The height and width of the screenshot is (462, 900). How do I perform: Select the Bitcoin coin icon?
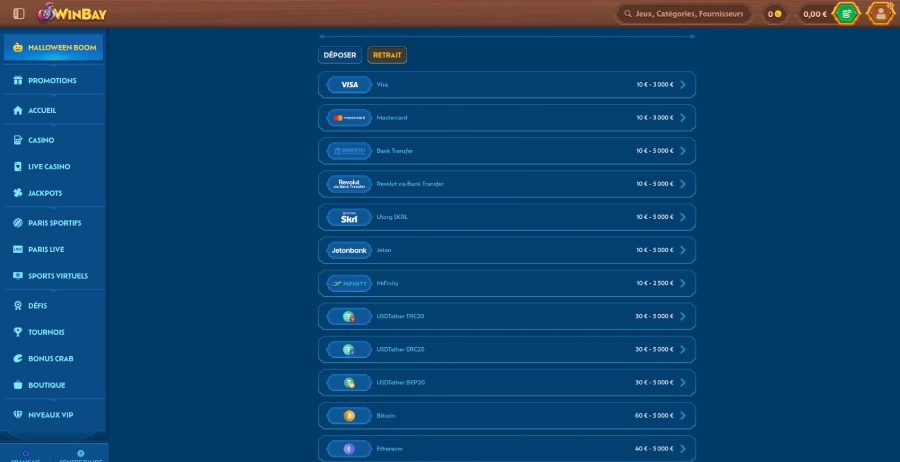pos(349,415)
